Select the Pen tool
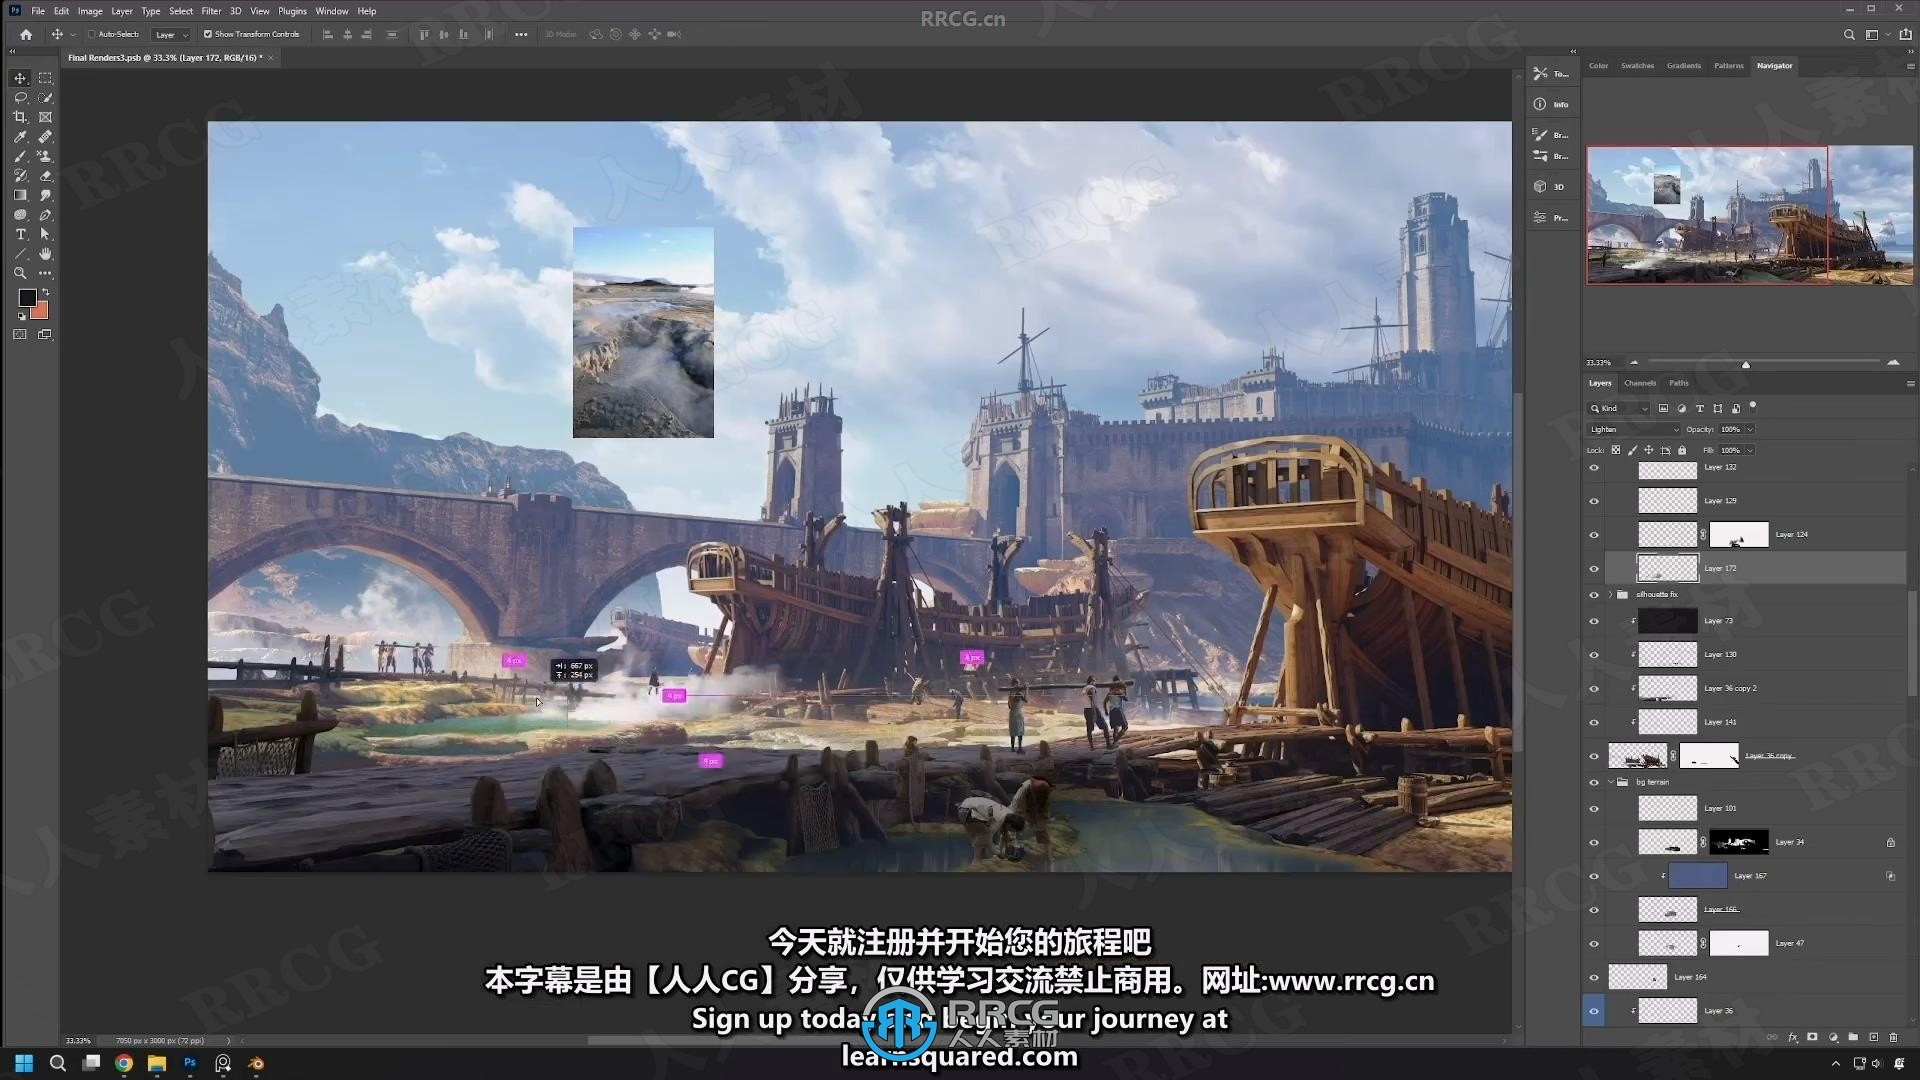This screenshot has width=1920, height=1080. tap(45, 215)
